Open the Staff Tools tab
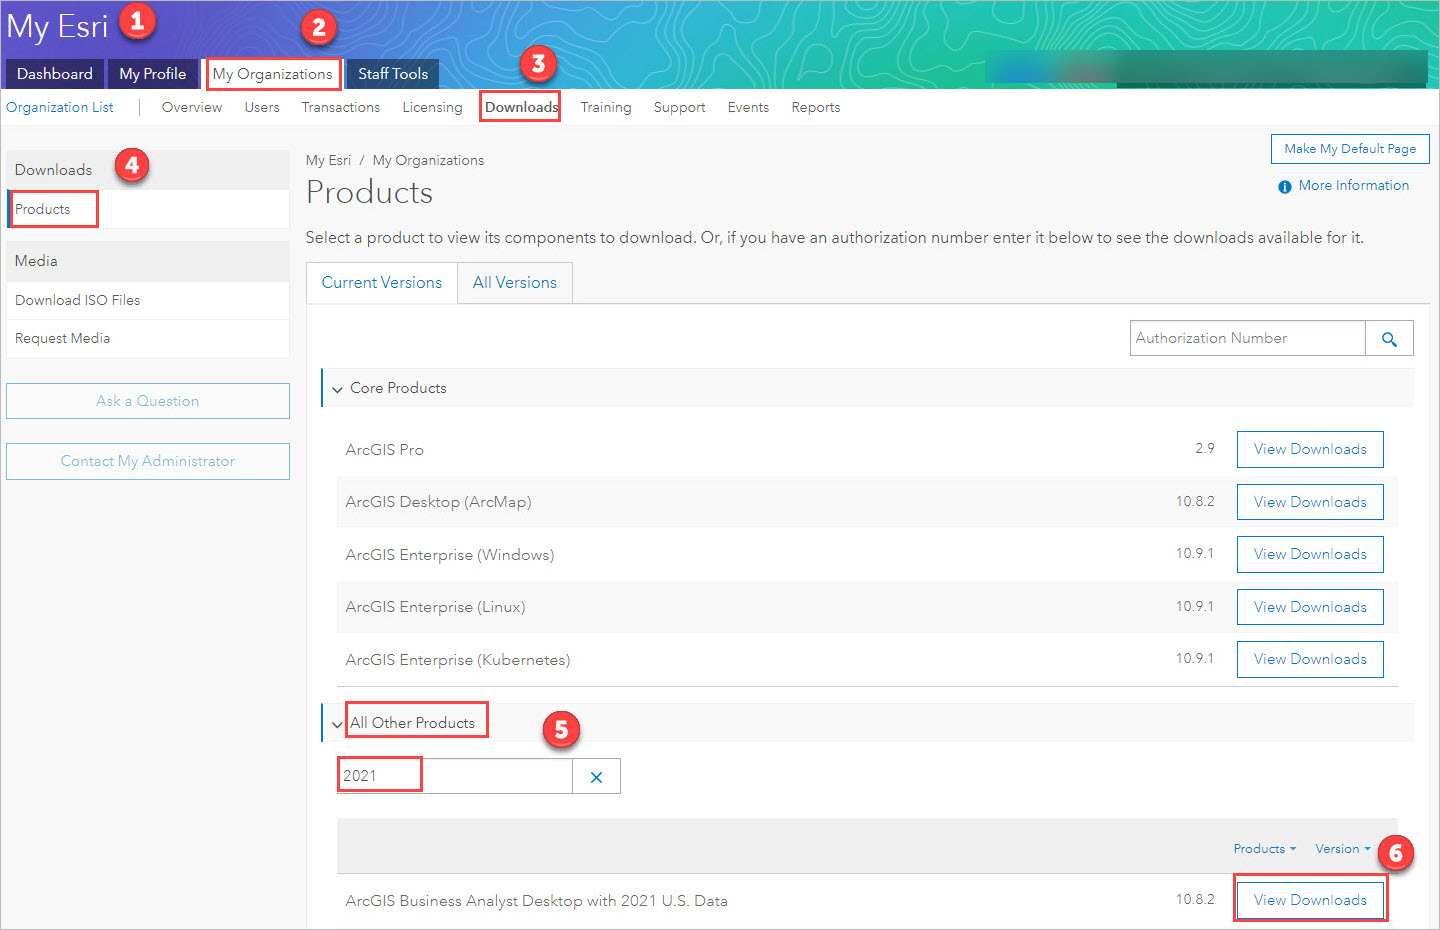The width and height of the screenshot is (1440, 930). coord(393,74)
